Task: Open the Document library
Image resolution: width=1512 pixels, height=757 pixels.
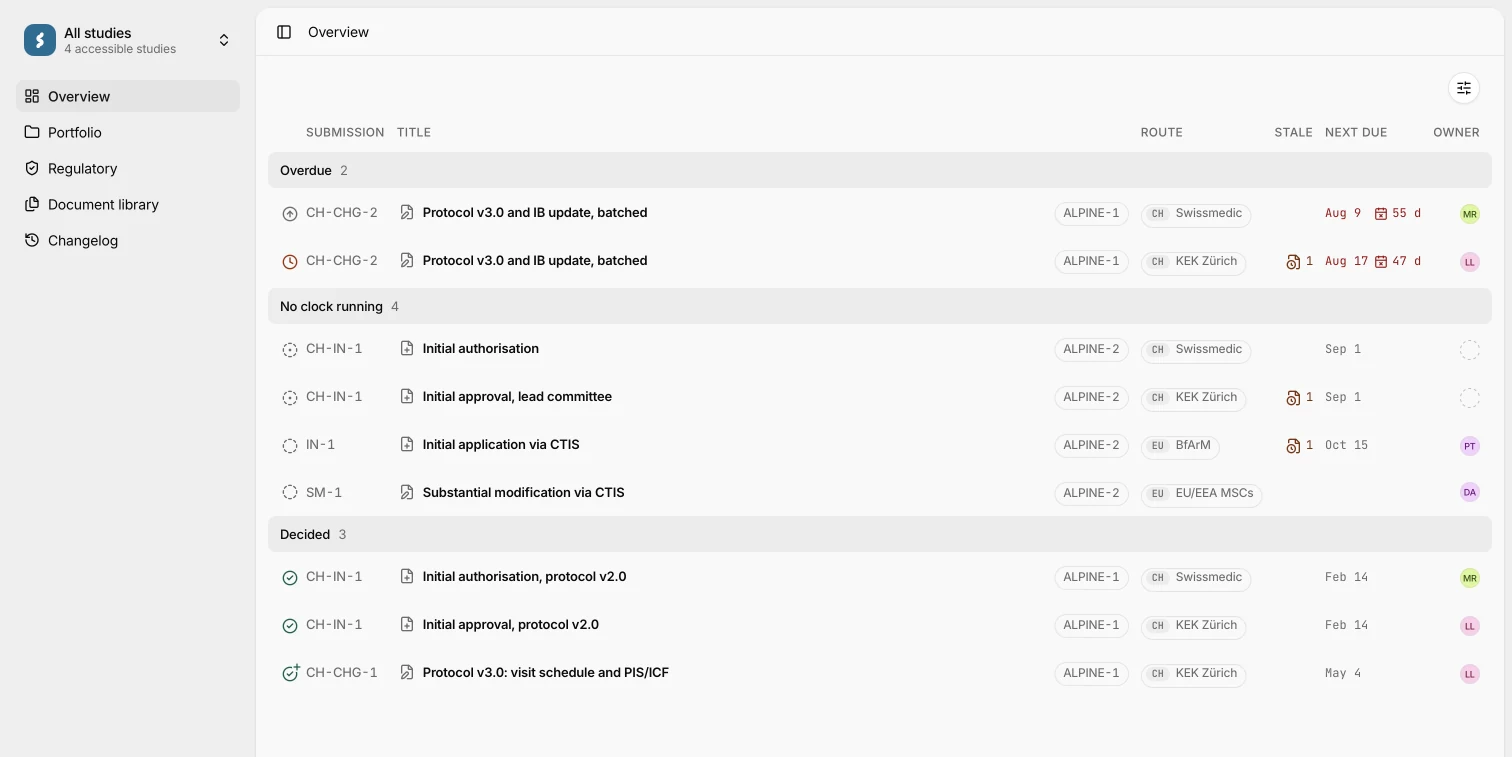Action: pyautogui.click(x=128, y=204)
